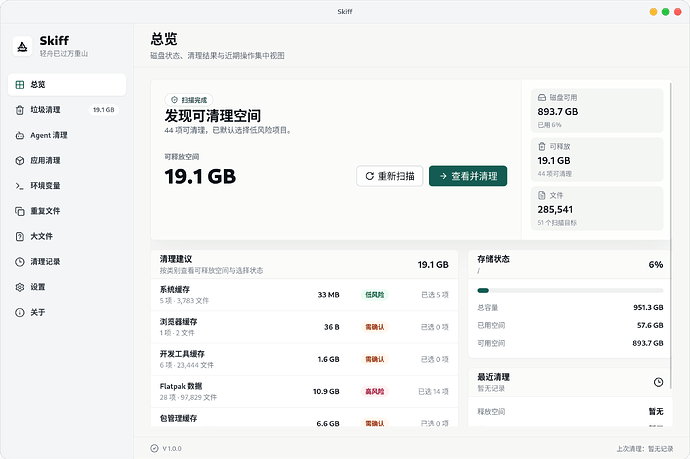Click the 重新扫描 rescan button
This screenshot has height=459, width=690.
[389, 176]
